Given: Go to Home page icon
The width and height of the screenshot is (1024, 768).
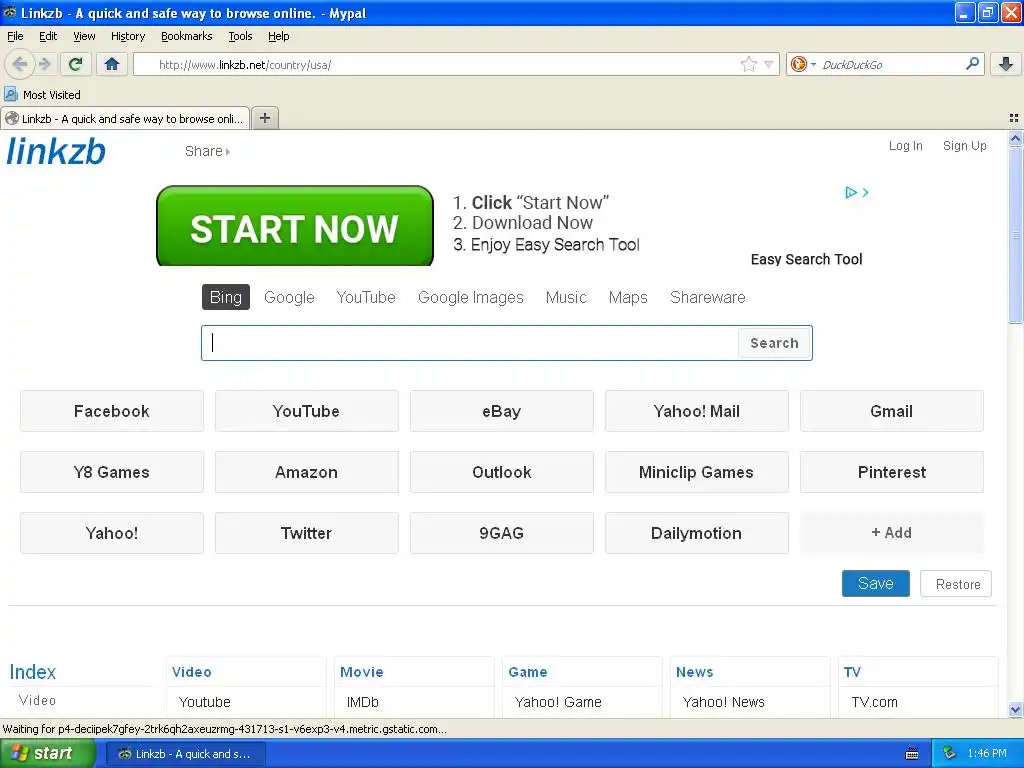Looking at the screenshot, I should click(112, 64).
